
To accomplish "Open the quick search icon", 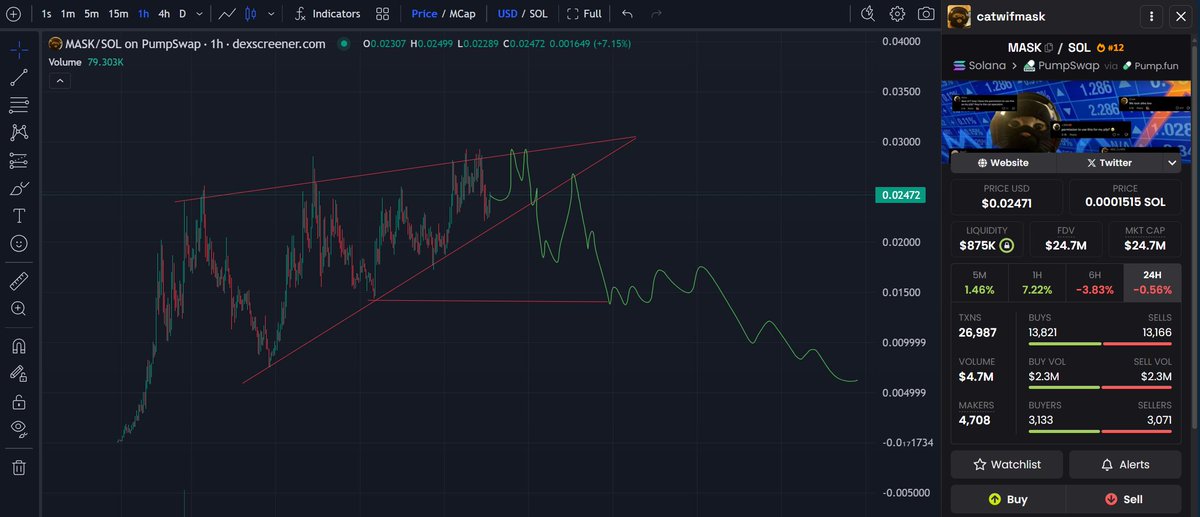I will click(870, 14).
